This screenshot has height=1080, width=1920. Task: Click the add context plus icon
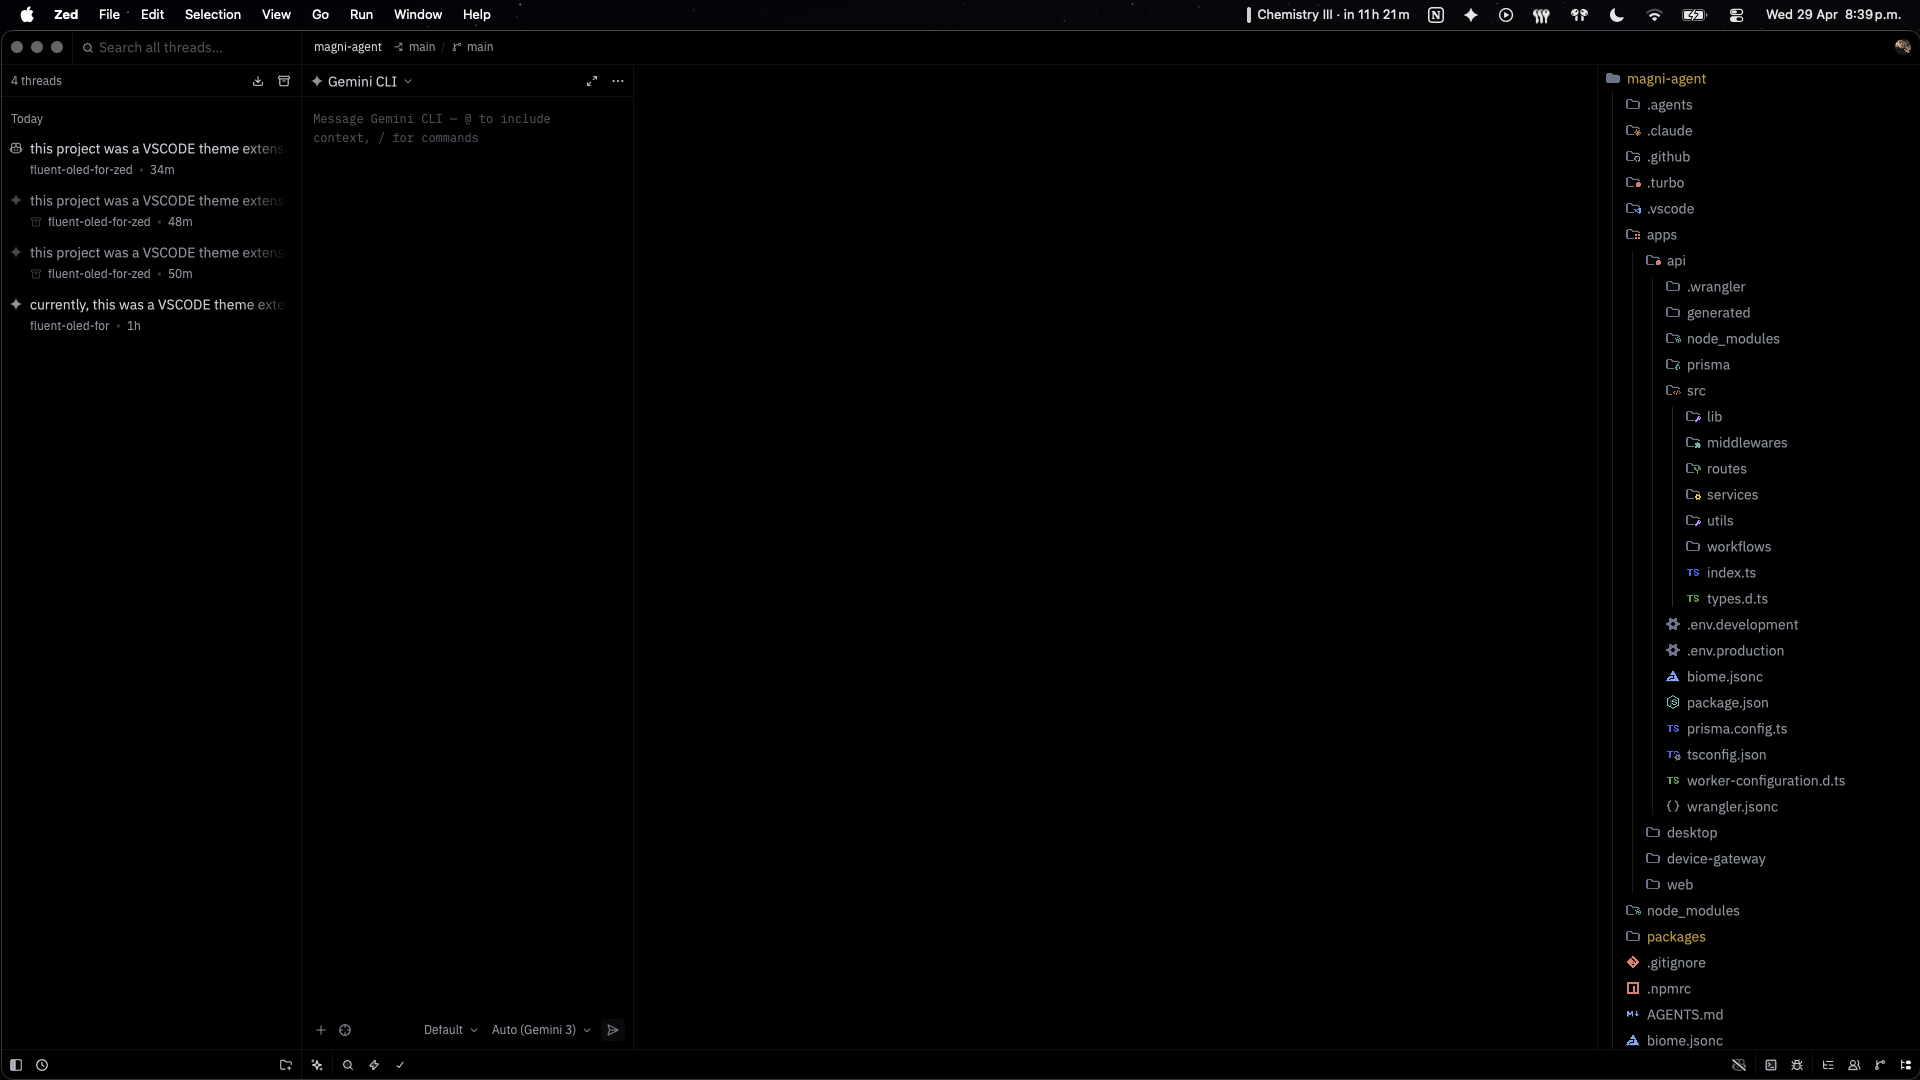point(321,1030)
